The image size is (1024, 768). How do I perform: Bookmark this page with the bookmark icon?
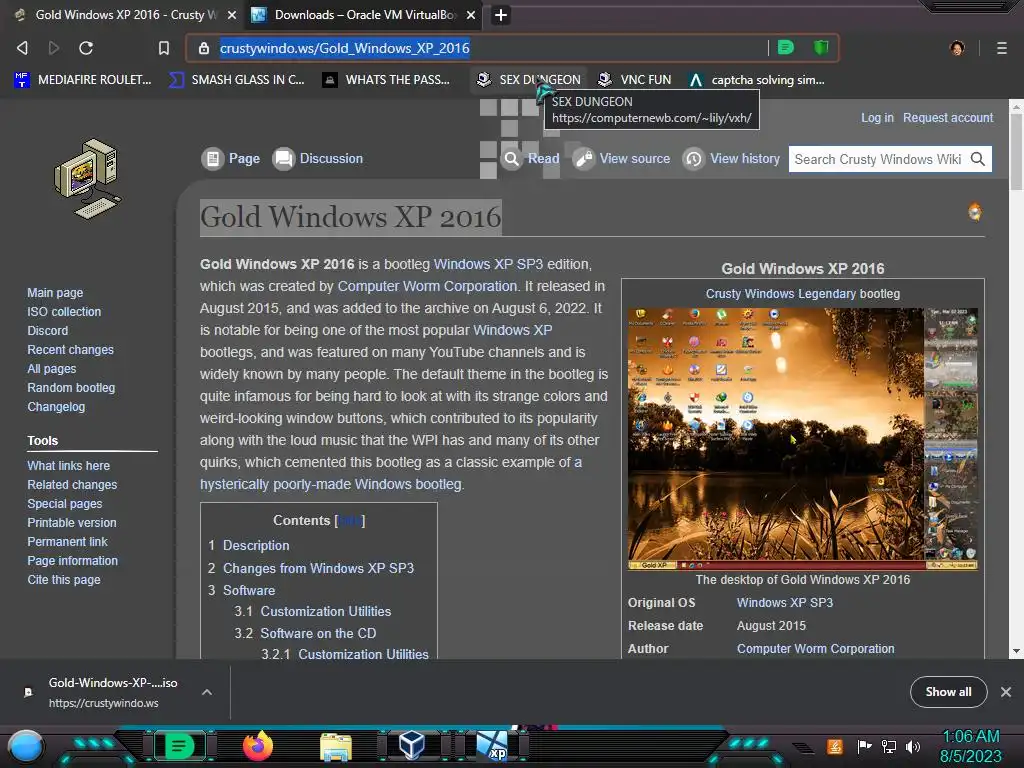(164, 48)
